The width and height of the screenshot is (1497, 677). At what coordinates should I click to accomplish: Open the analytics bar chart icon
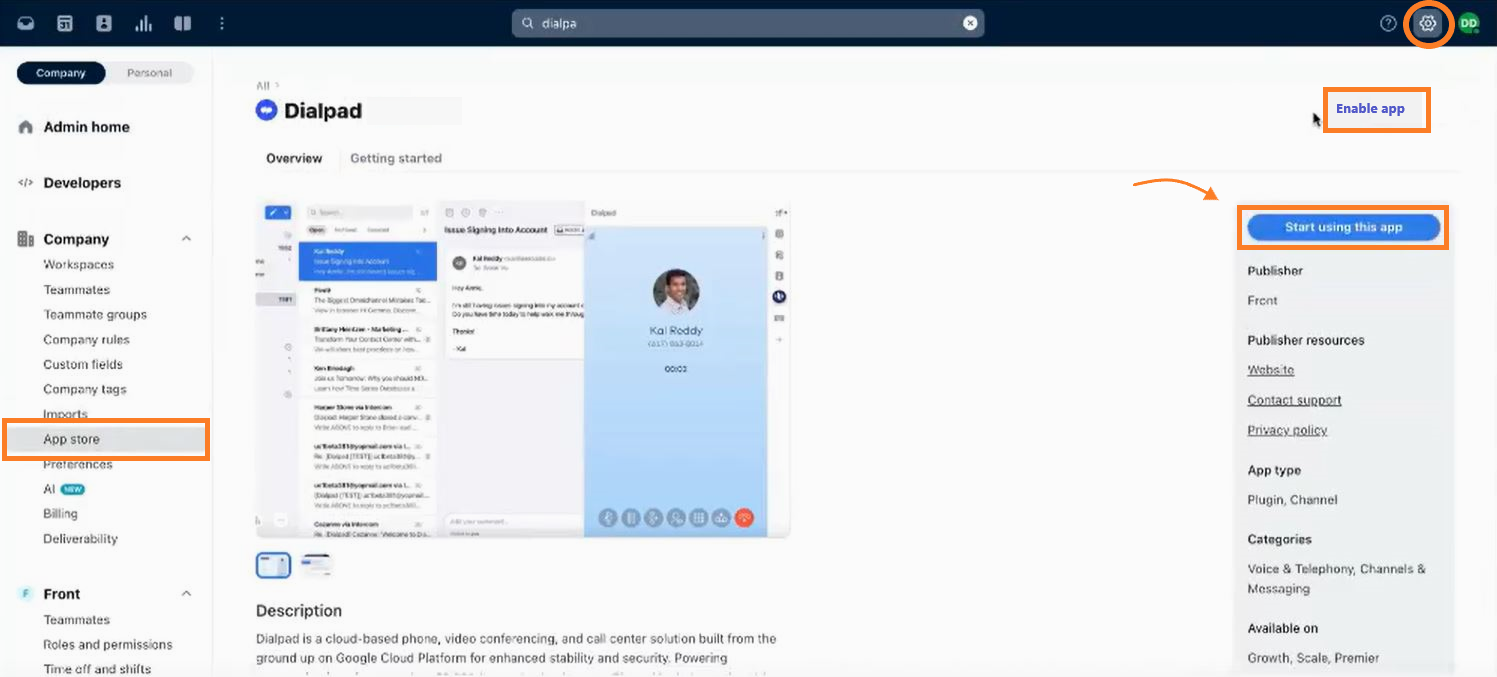(x=143, y=23)
